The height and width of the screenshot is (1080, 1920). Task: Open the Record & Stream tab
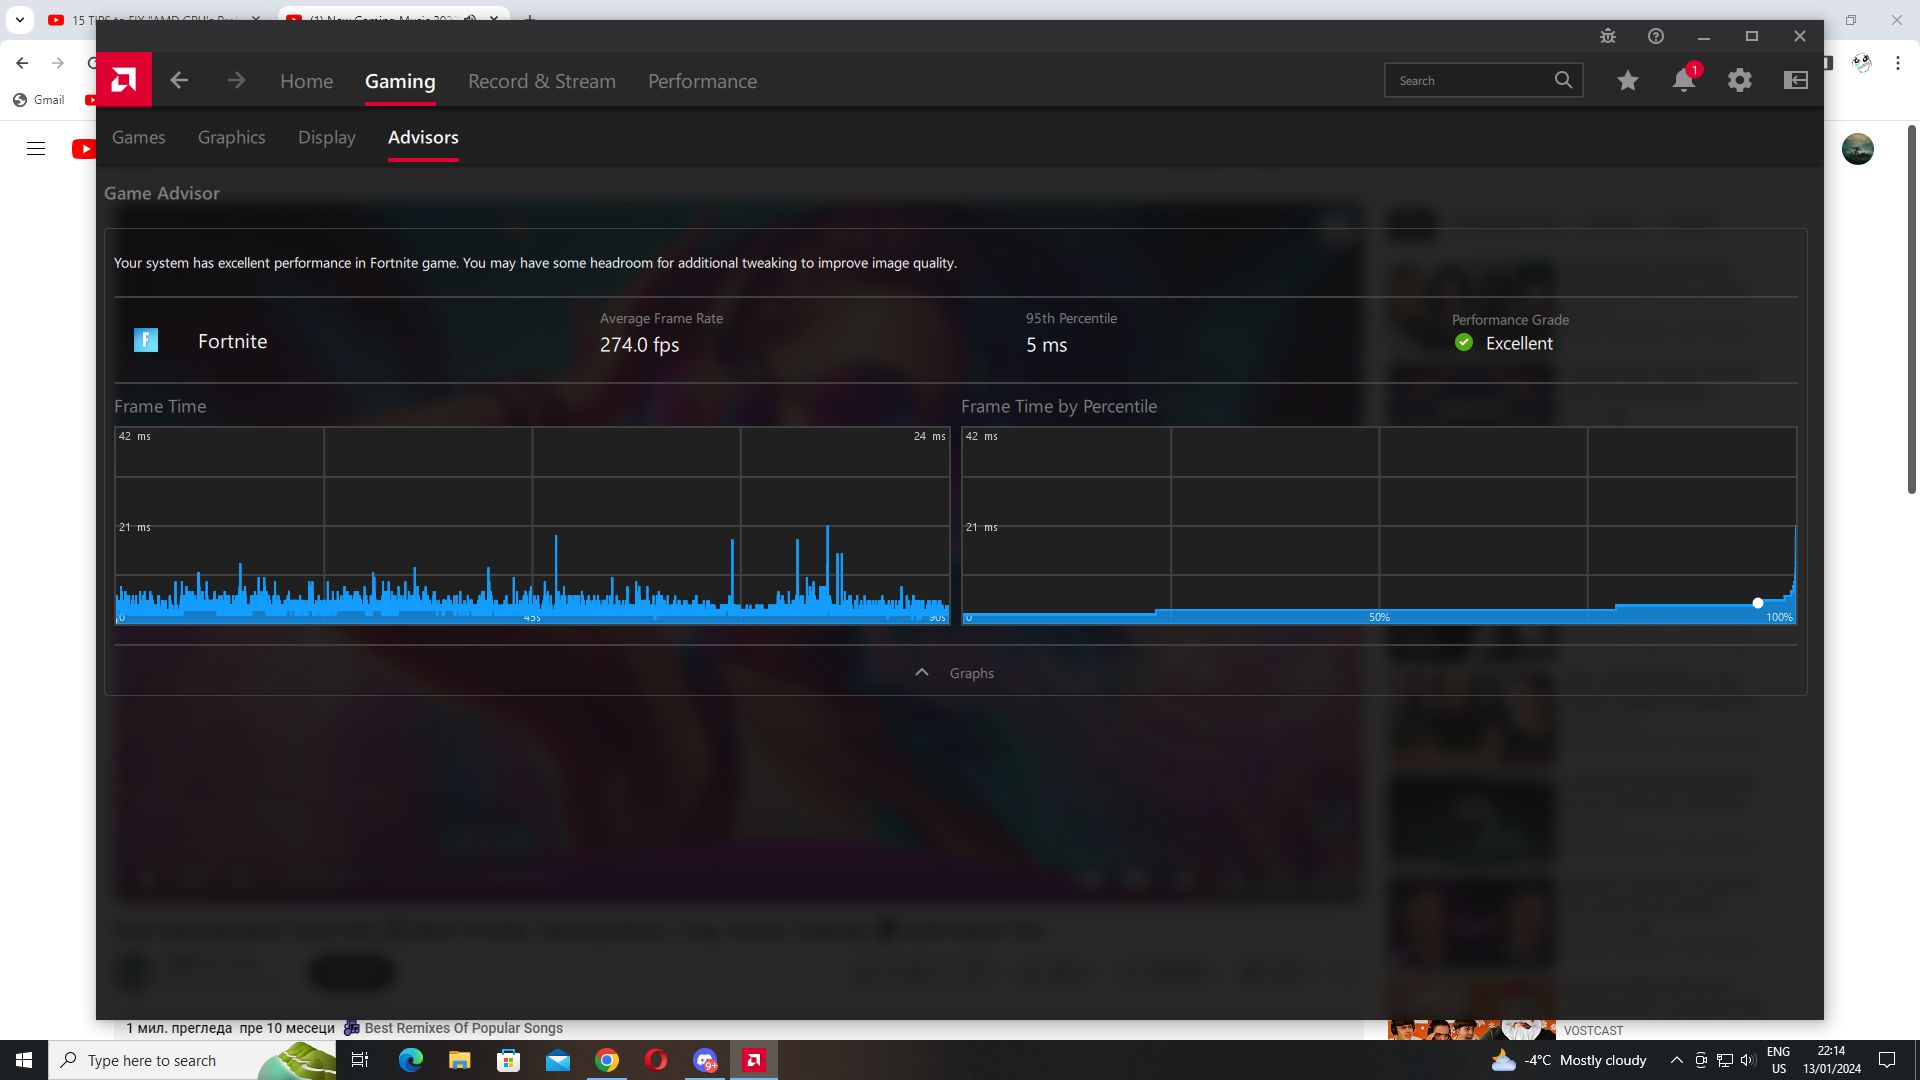coord(542,81)
